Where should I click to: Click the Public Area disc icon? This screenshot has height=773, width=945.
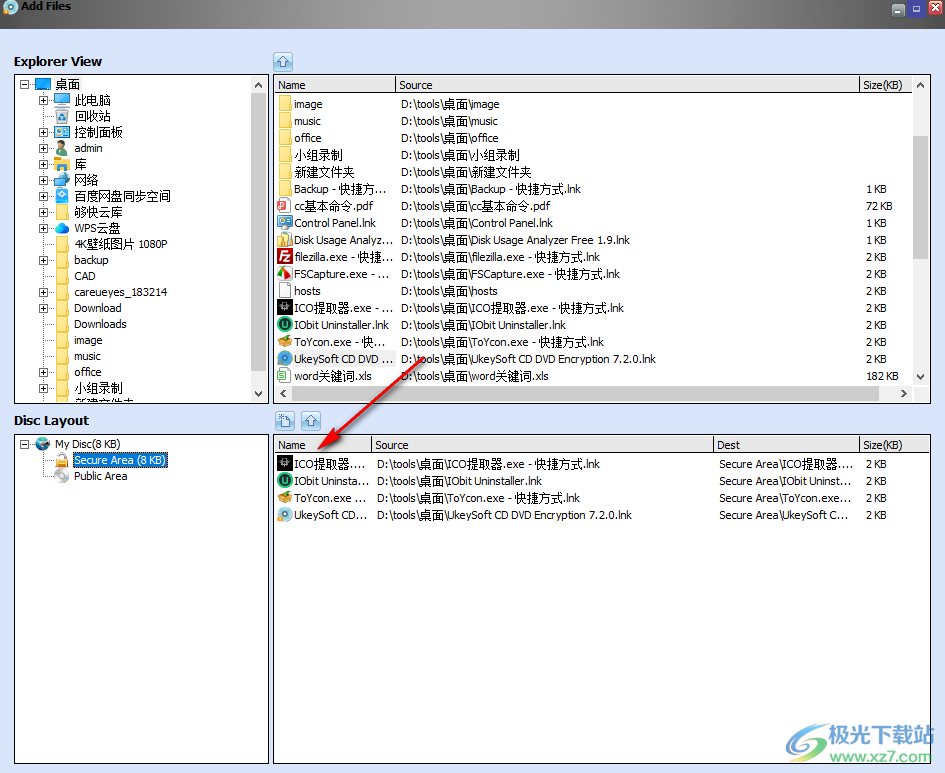point(61,476)
